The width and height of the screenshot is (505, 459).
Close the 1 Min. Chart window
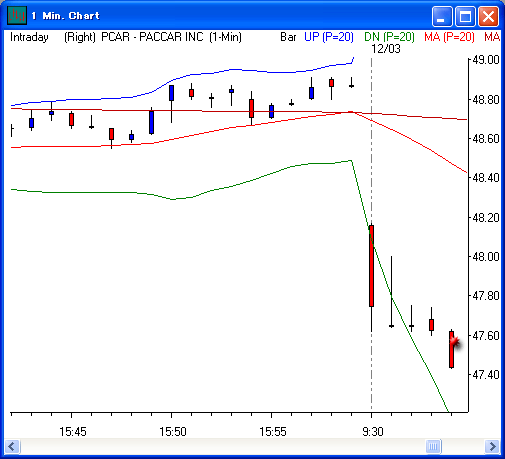(x=488, y=16)
